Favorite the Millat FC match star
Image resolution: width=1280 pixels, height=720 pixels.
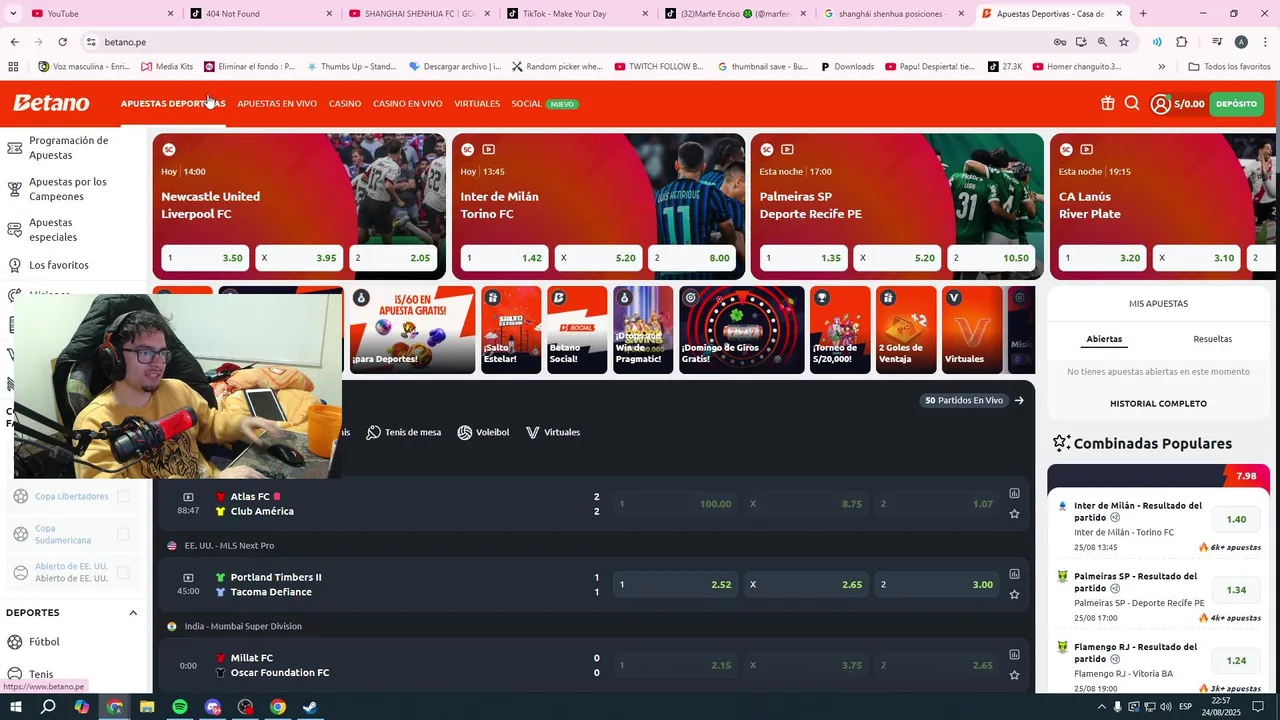pos(1014,675)
